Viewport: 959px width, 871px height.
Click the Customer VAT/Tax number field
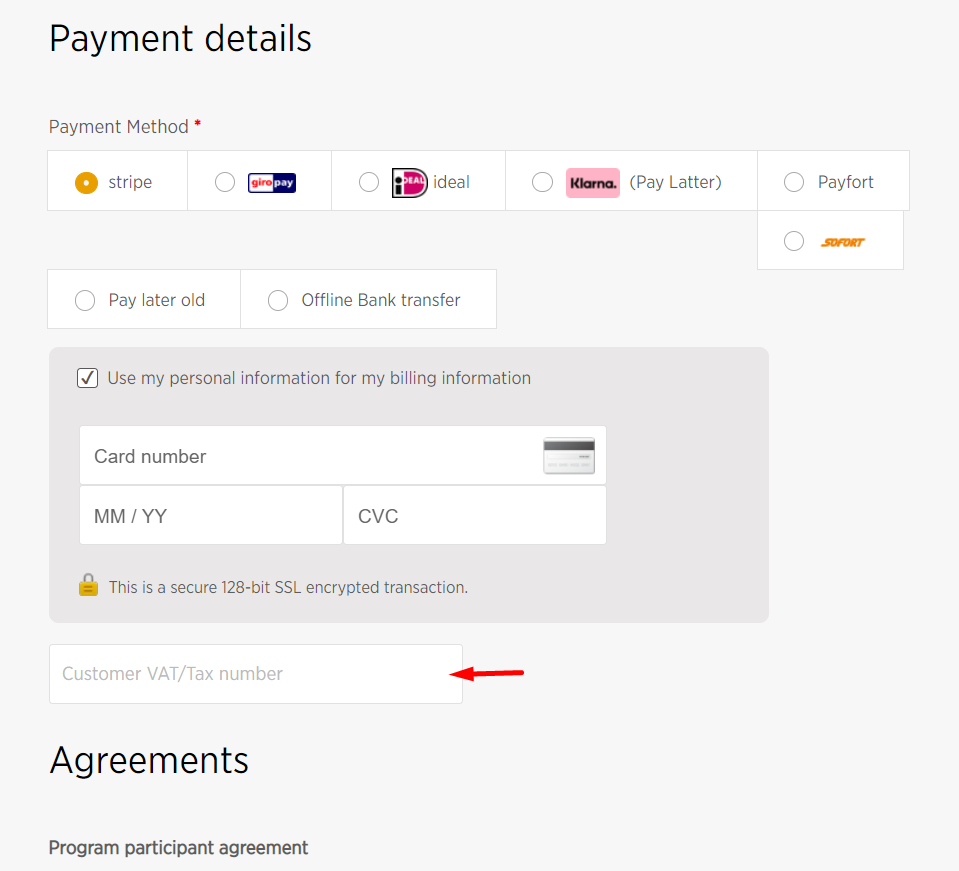[256, 673]
